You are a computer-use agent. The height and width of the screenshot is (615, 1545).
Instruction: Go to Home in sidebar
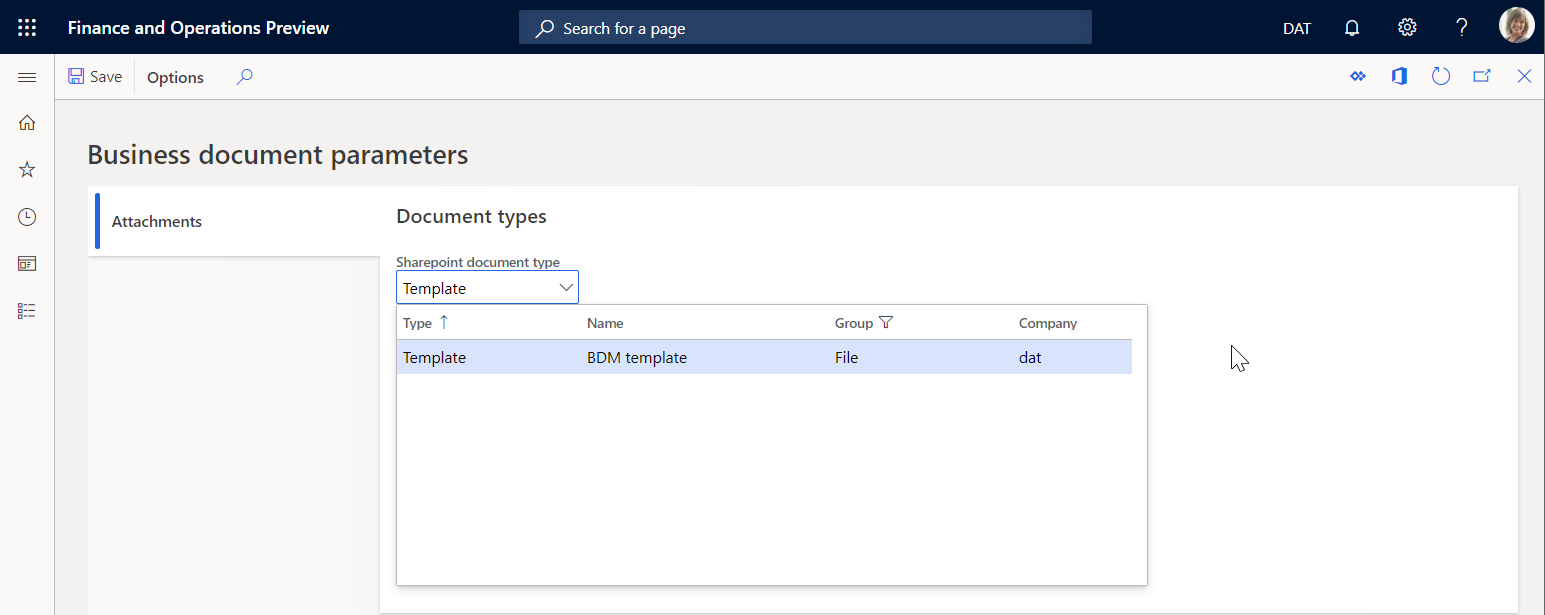[27, 123]
